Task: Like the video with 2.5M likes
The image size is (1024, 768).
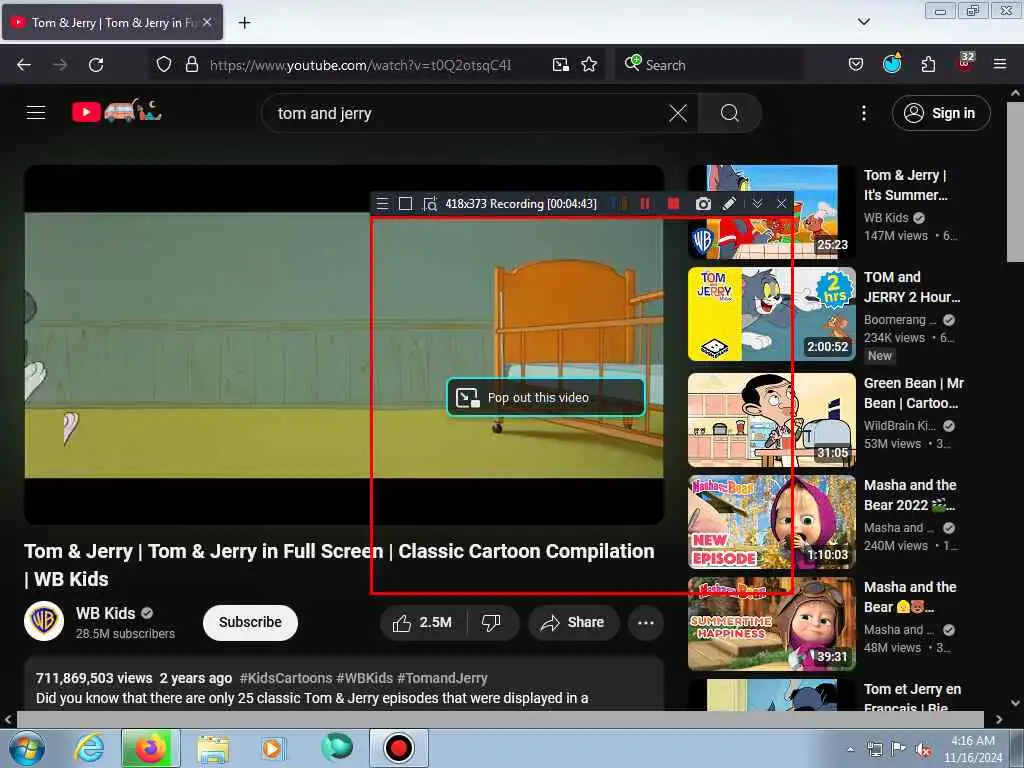Action: pos(423,622)
